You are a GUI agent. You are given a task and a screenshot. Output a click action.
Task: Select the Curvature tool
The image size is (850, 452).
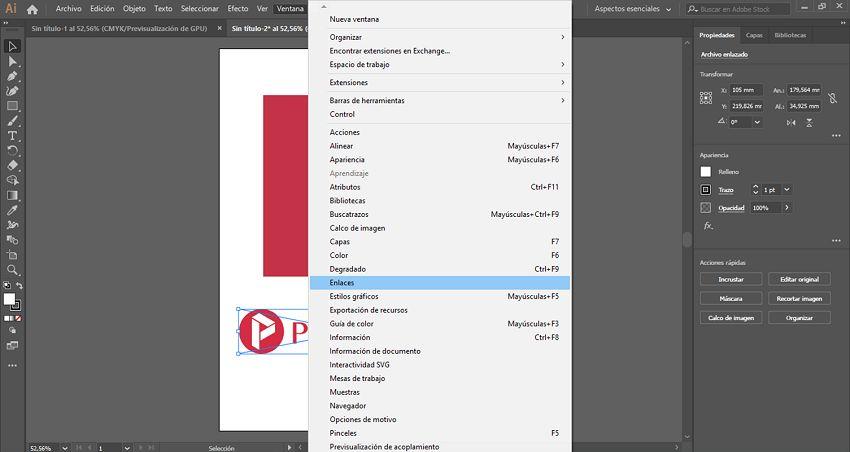[12, 91]
